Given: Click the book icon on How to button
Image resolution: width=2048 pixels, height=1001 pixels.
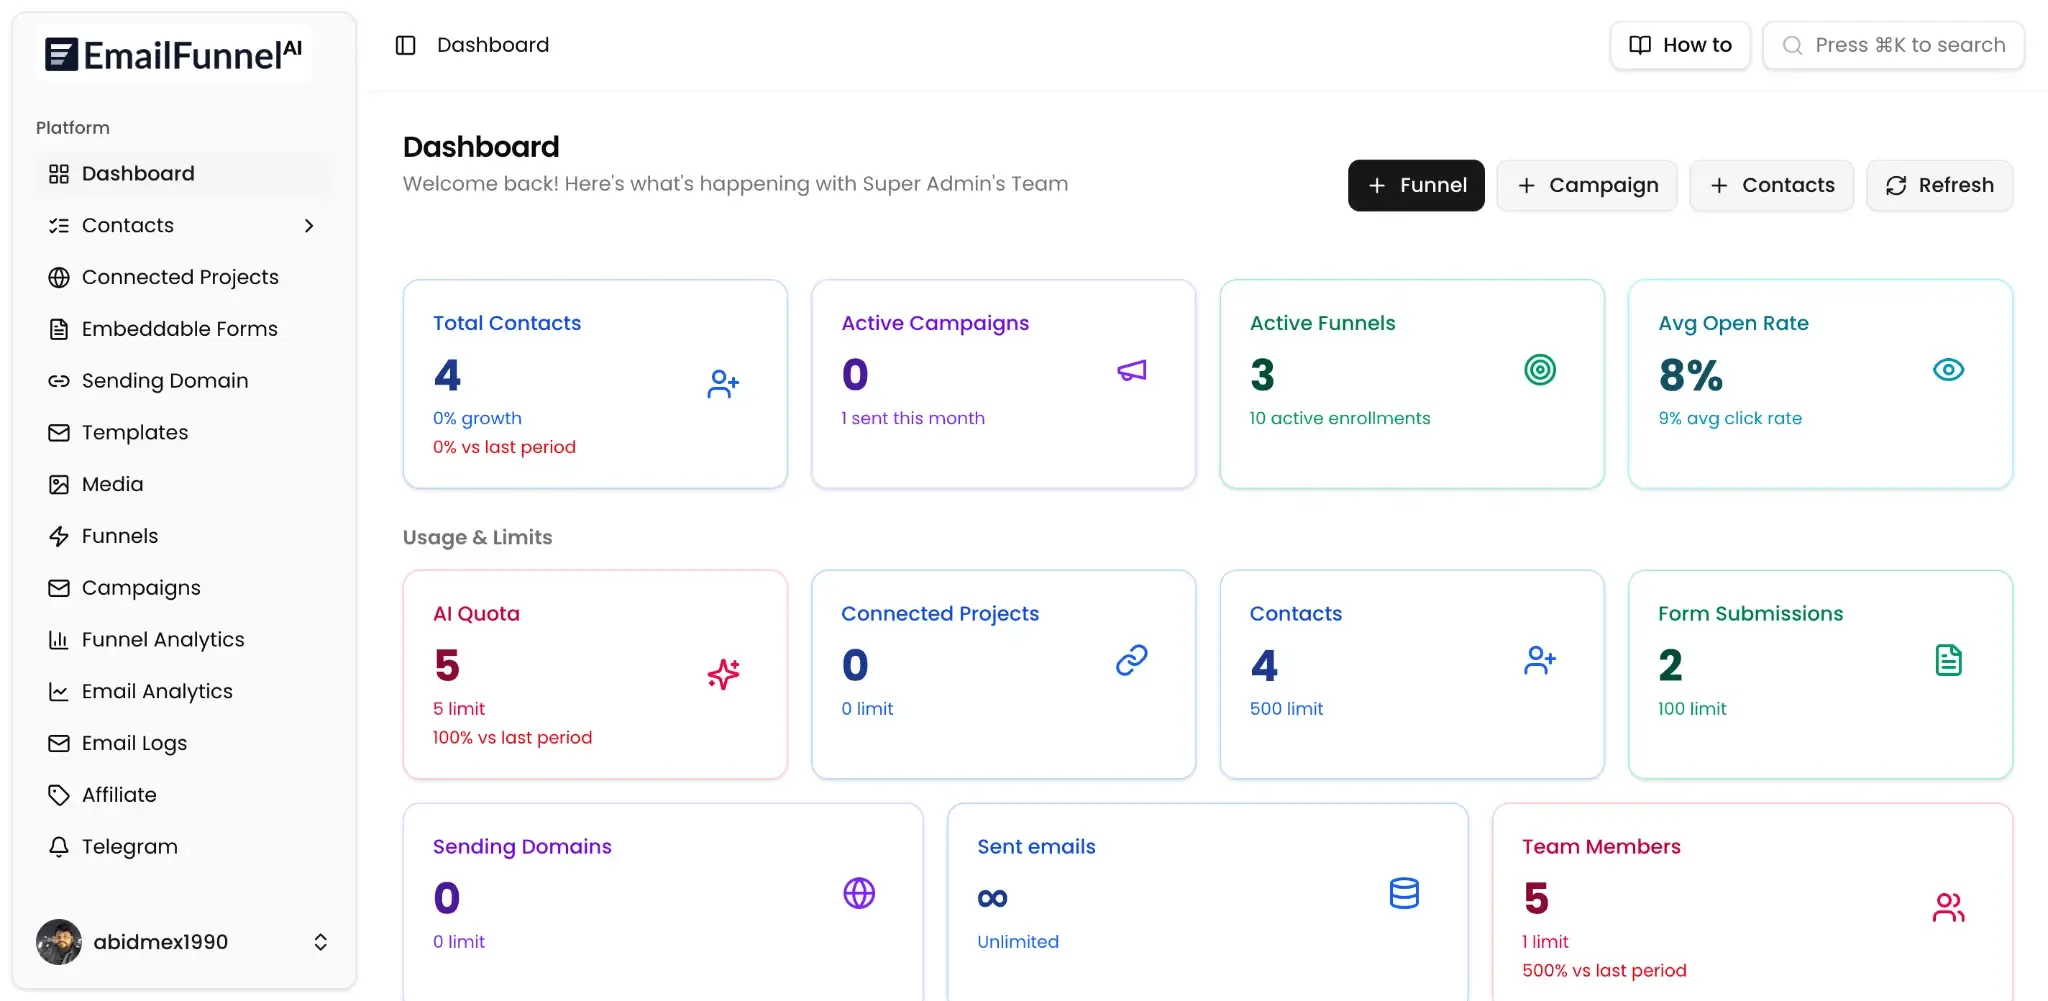Looking at the screenshot, I should (1640, 45).
